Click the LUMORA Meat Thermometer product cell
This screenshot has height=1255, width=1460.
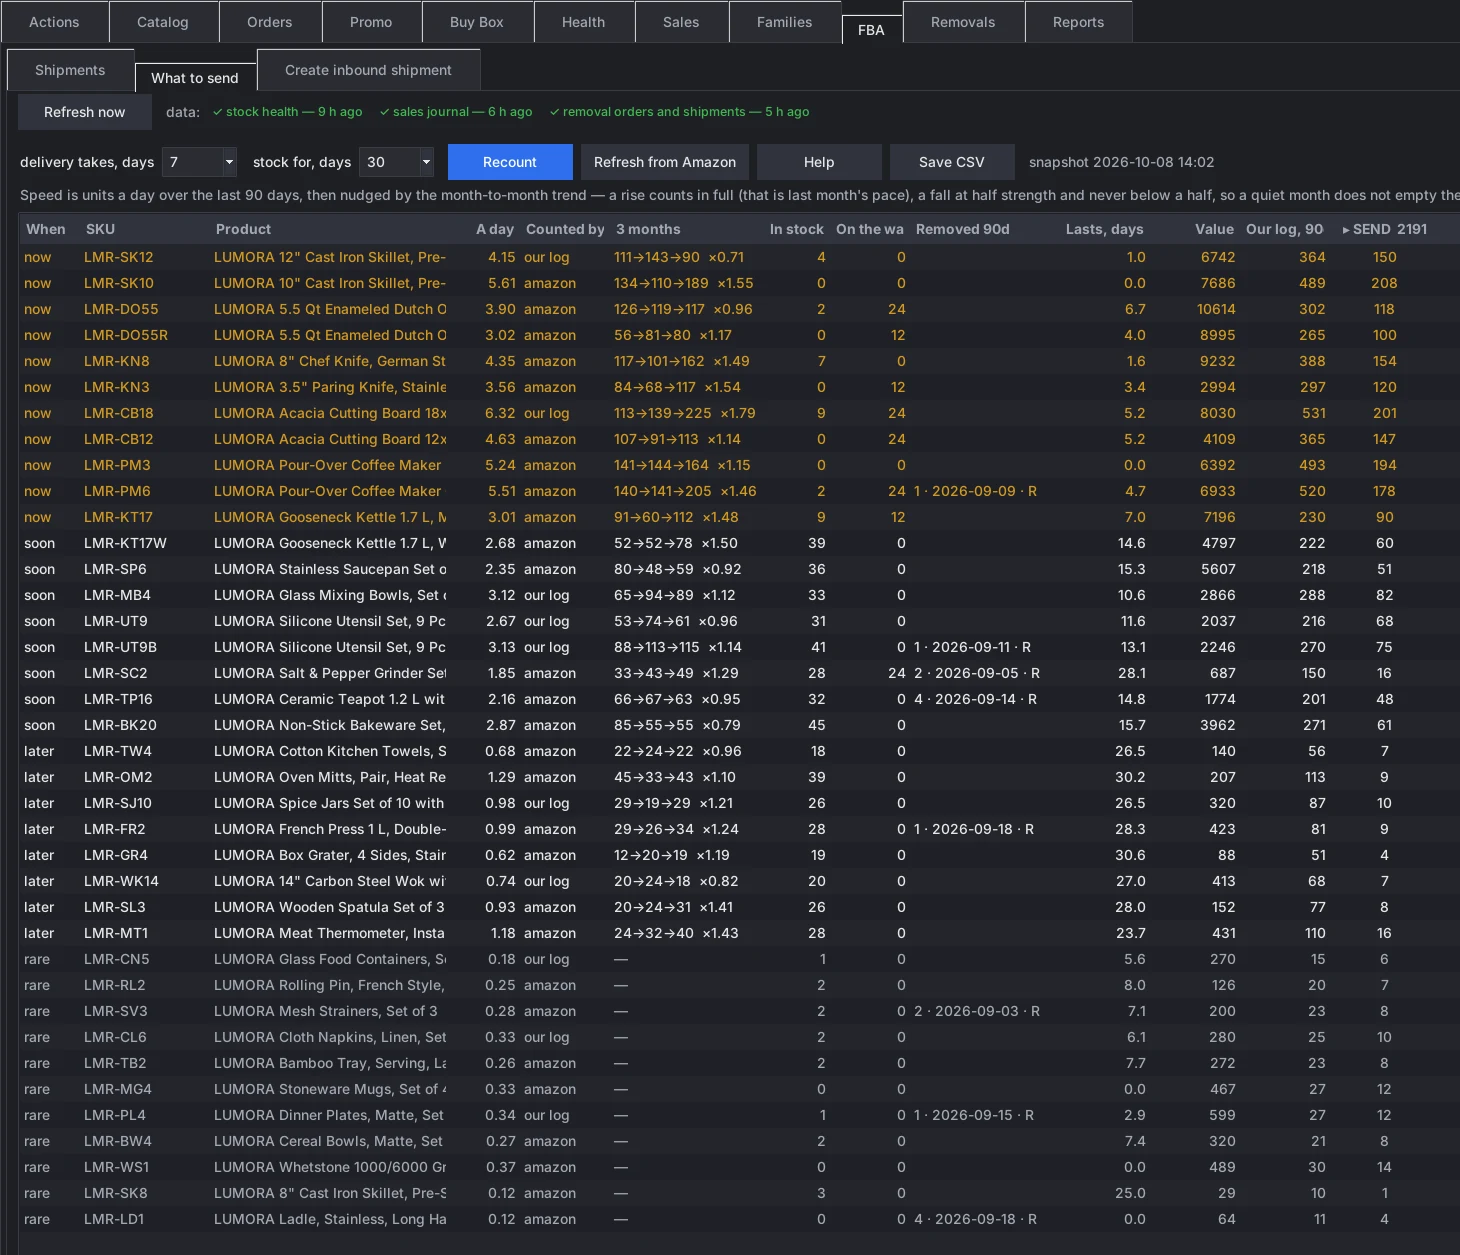[330, 933]
